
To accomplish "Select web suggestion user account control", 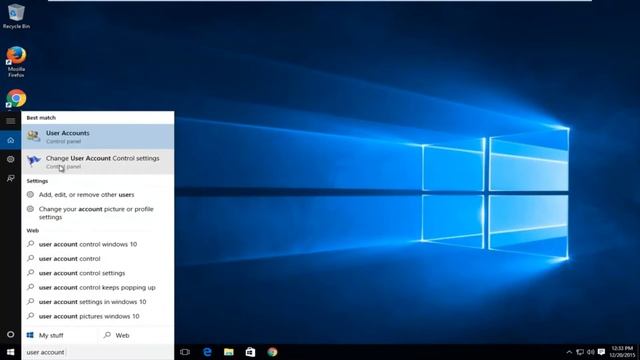I will (x=98, y=258).
